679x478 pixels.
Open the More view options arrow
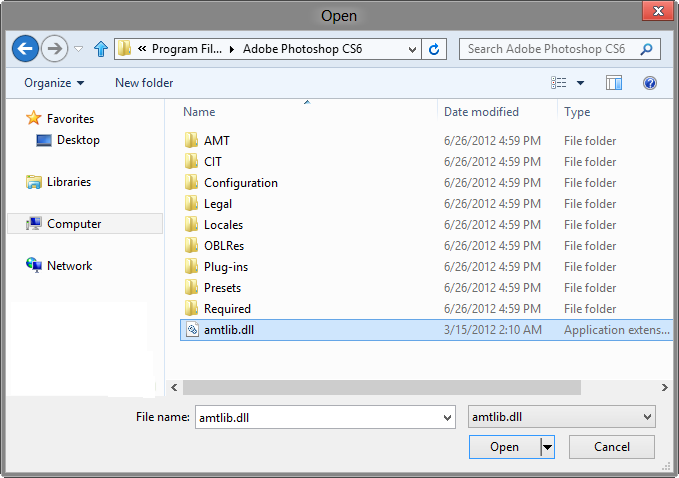(x=580, y=83)
